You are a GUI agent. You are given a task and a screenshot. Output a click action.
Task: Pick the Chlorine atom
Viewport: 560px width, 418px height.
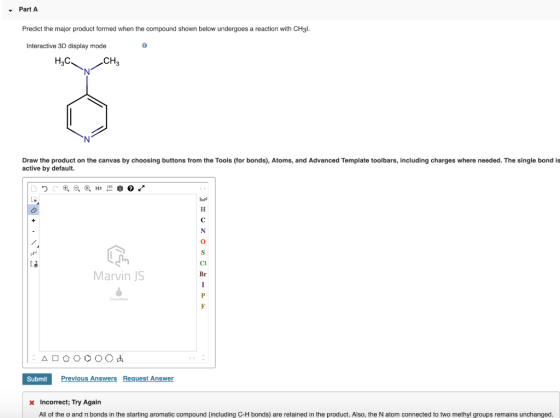point(203,263)
